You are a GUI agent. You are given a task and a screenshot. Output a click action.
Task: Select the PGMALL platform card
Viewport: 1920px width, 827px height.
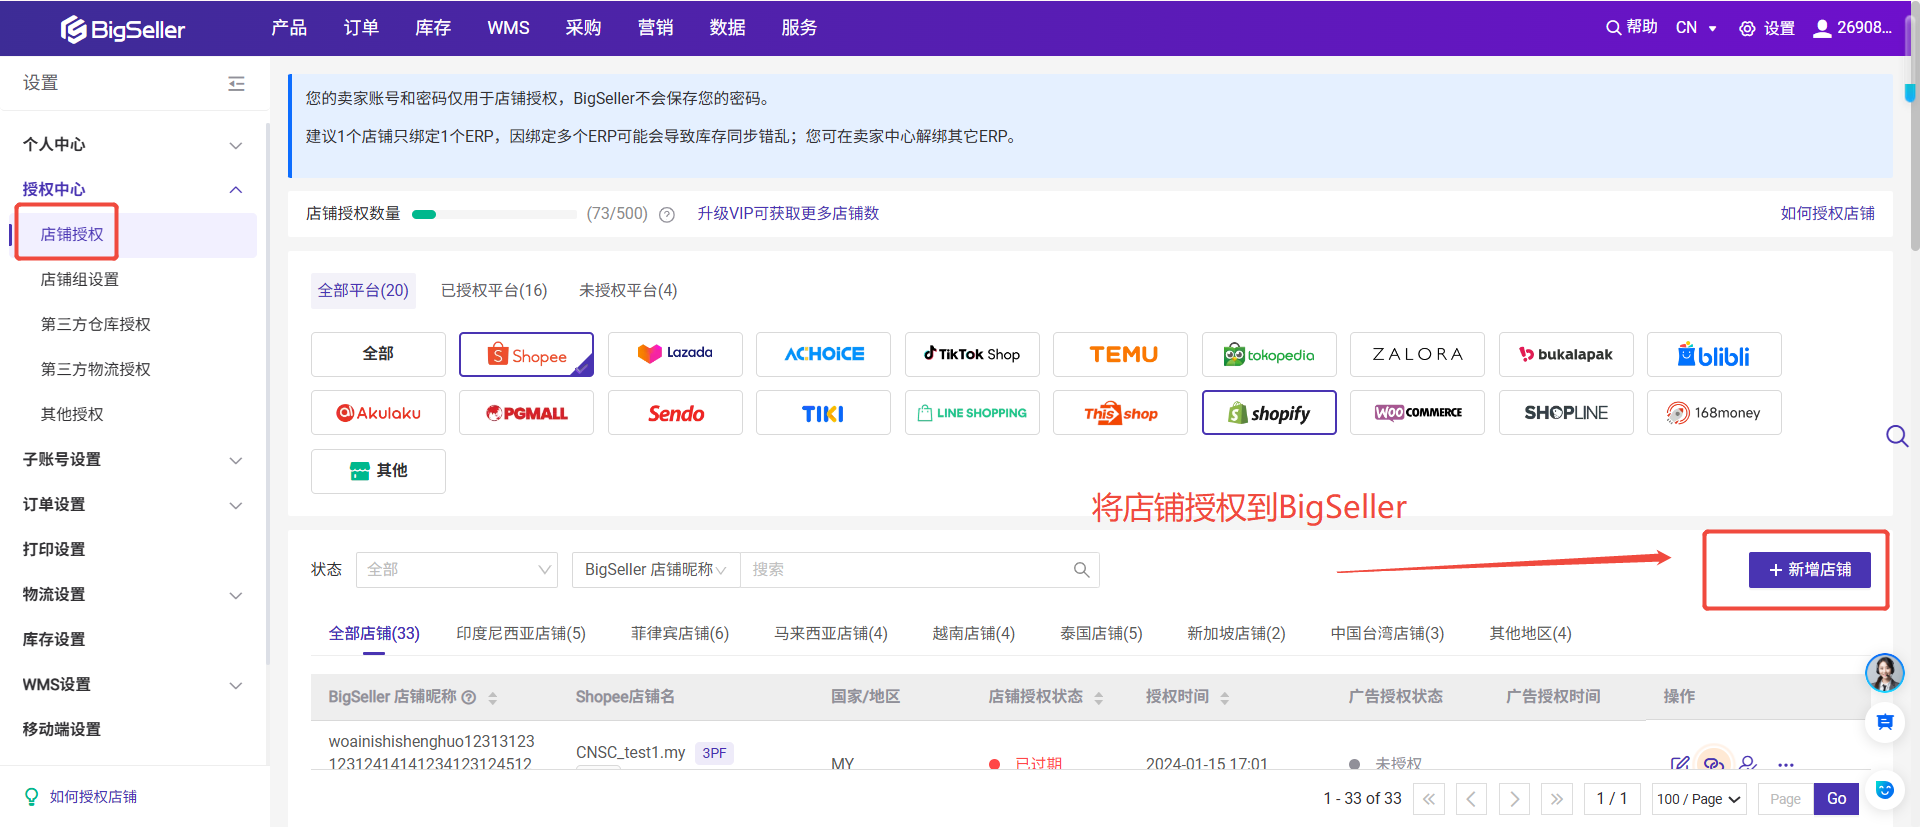tap(526, 412)
